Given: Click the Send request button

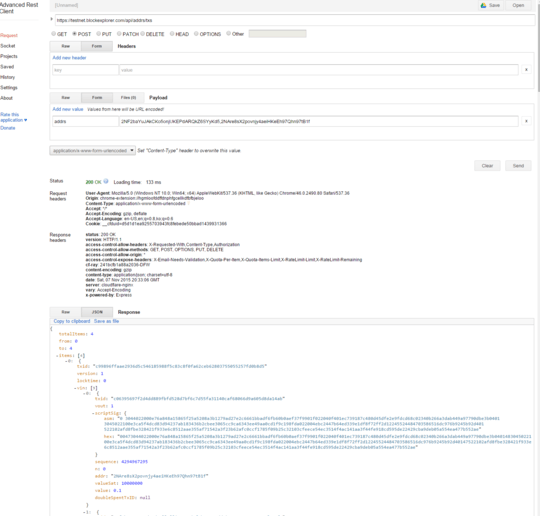Looking at the screenshot, I should [x=518, y=166].
